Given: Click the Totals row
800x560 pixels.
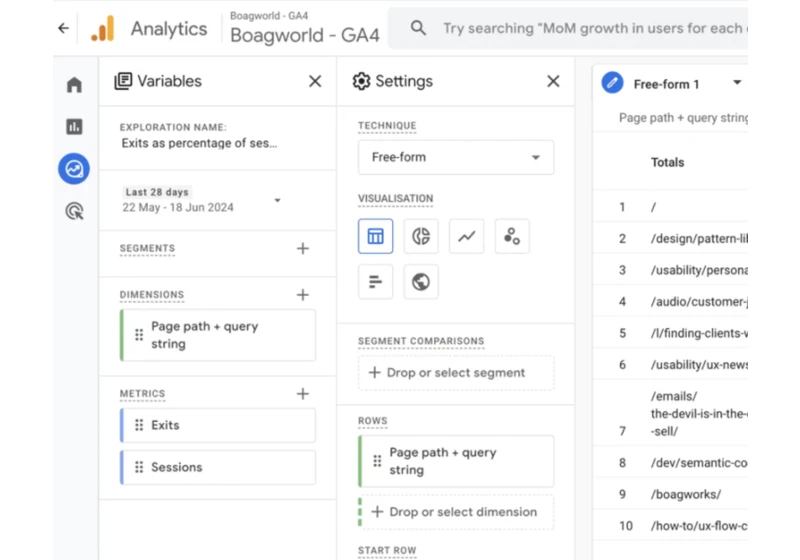Looking at the screenshot, I should [670, 162].
